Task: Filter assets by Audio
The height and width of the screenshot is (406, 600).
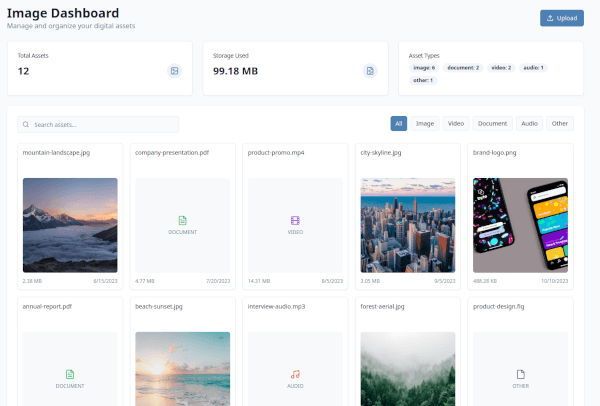Action: click(529, 124)
